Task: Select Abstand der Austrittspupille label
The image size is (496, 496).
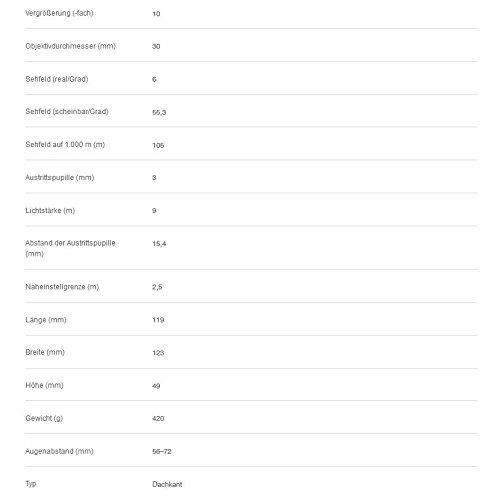Action: pyautogui.click(x=70, y=248)
